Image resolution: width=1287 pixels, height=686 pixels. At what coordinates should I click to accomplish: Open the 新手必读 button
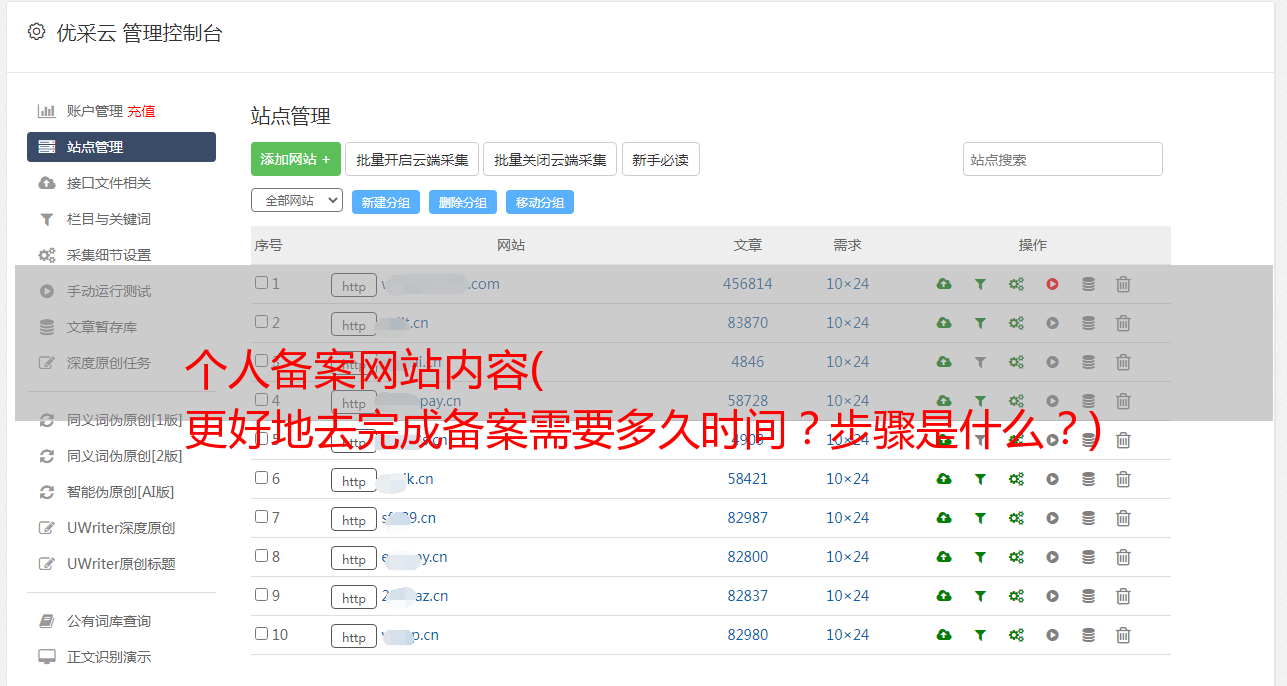pos(661,159)
